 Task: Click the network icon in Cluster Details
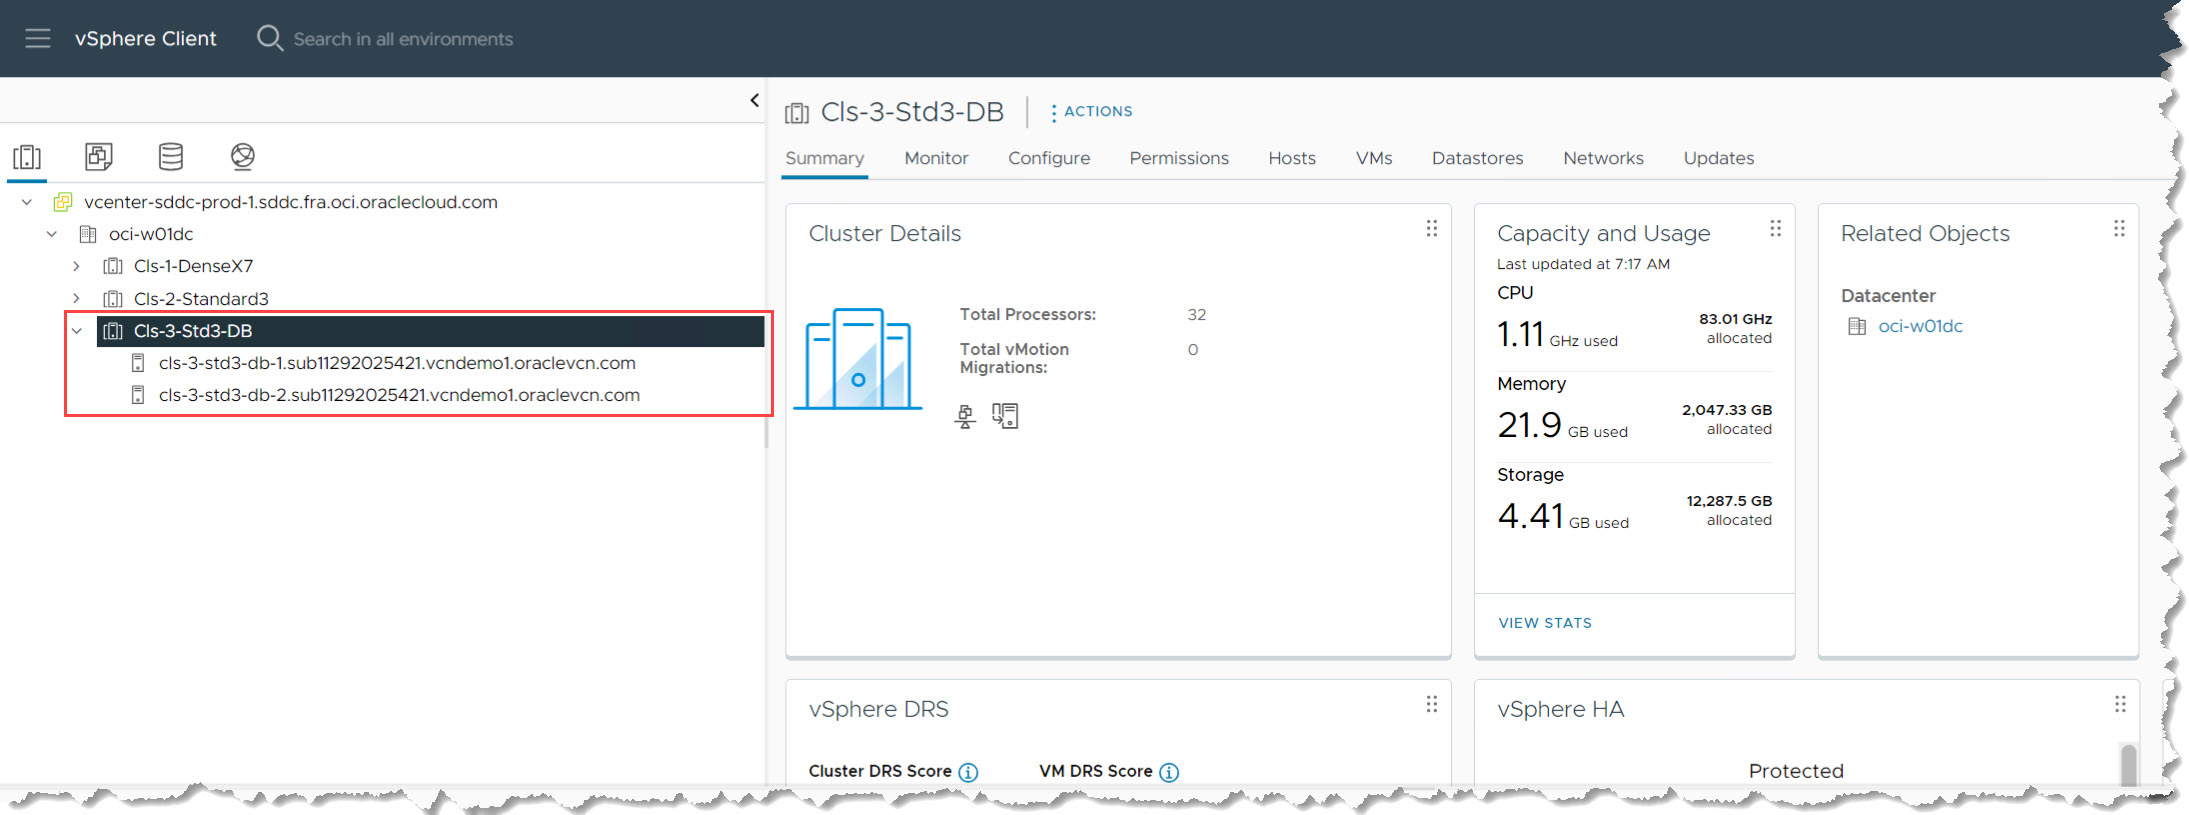tap(965, 416)
